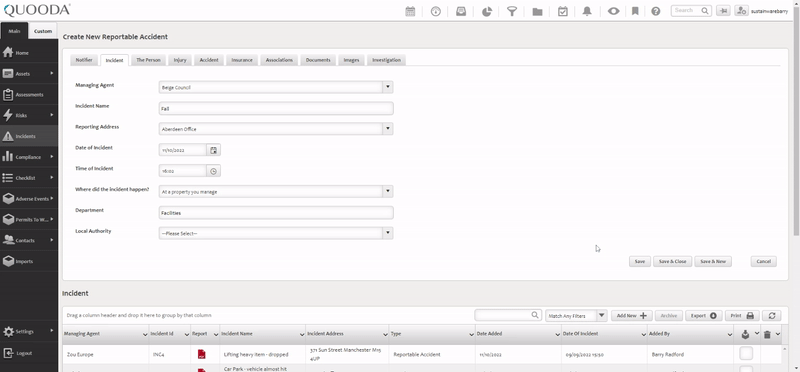Expand the Compliance sidebar submenu
Viewport: 800px width, 372px height.
[52, 157]
